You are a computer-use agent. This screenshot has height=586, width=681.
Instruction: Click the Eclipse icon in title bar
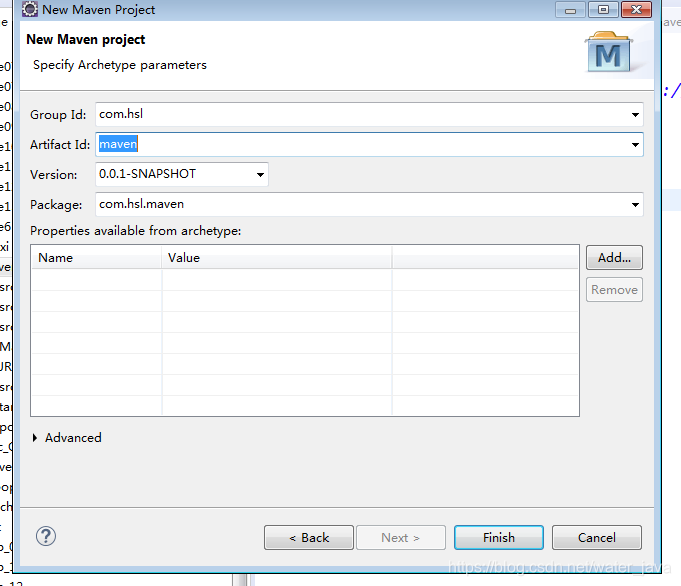(x=30, y=9)
